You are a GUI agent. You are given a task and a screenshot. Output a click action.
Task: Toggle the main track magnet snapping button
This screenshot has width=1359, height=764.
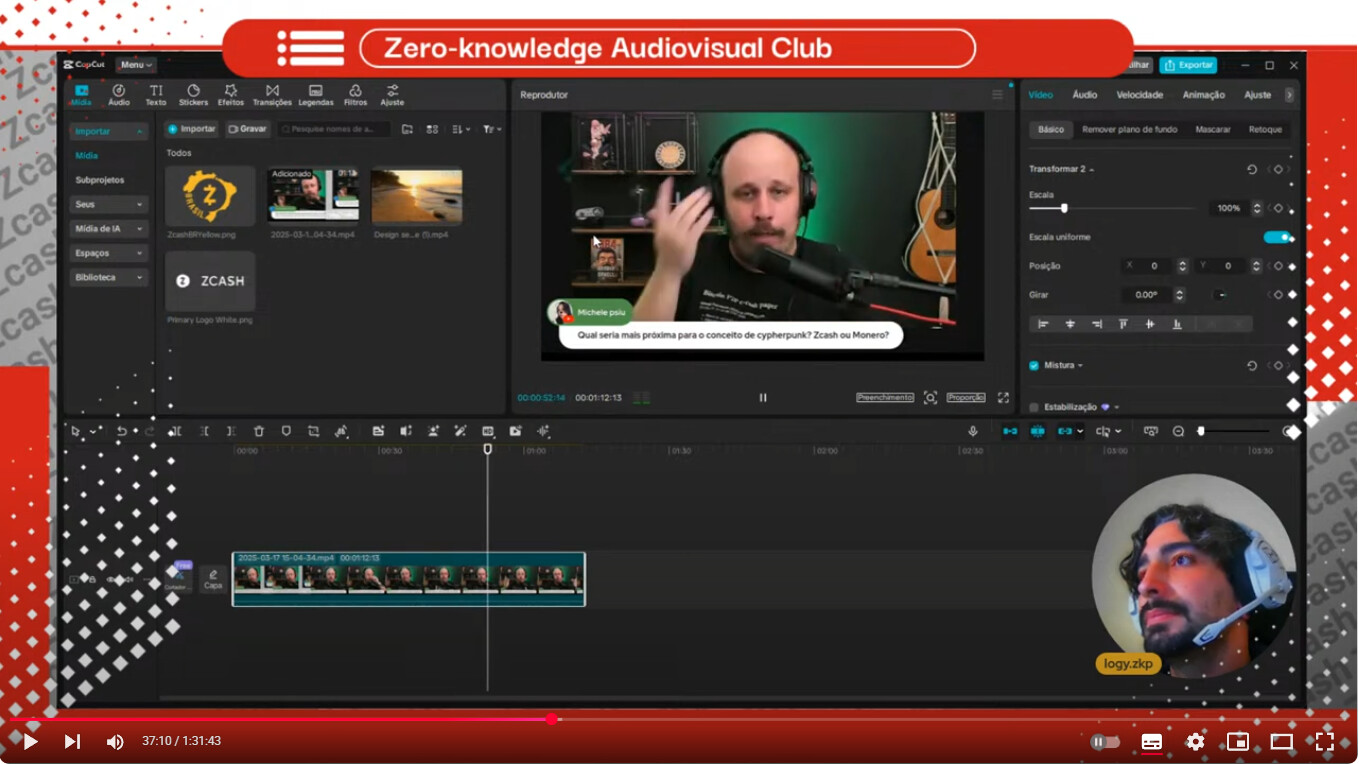click(1010, 431)
